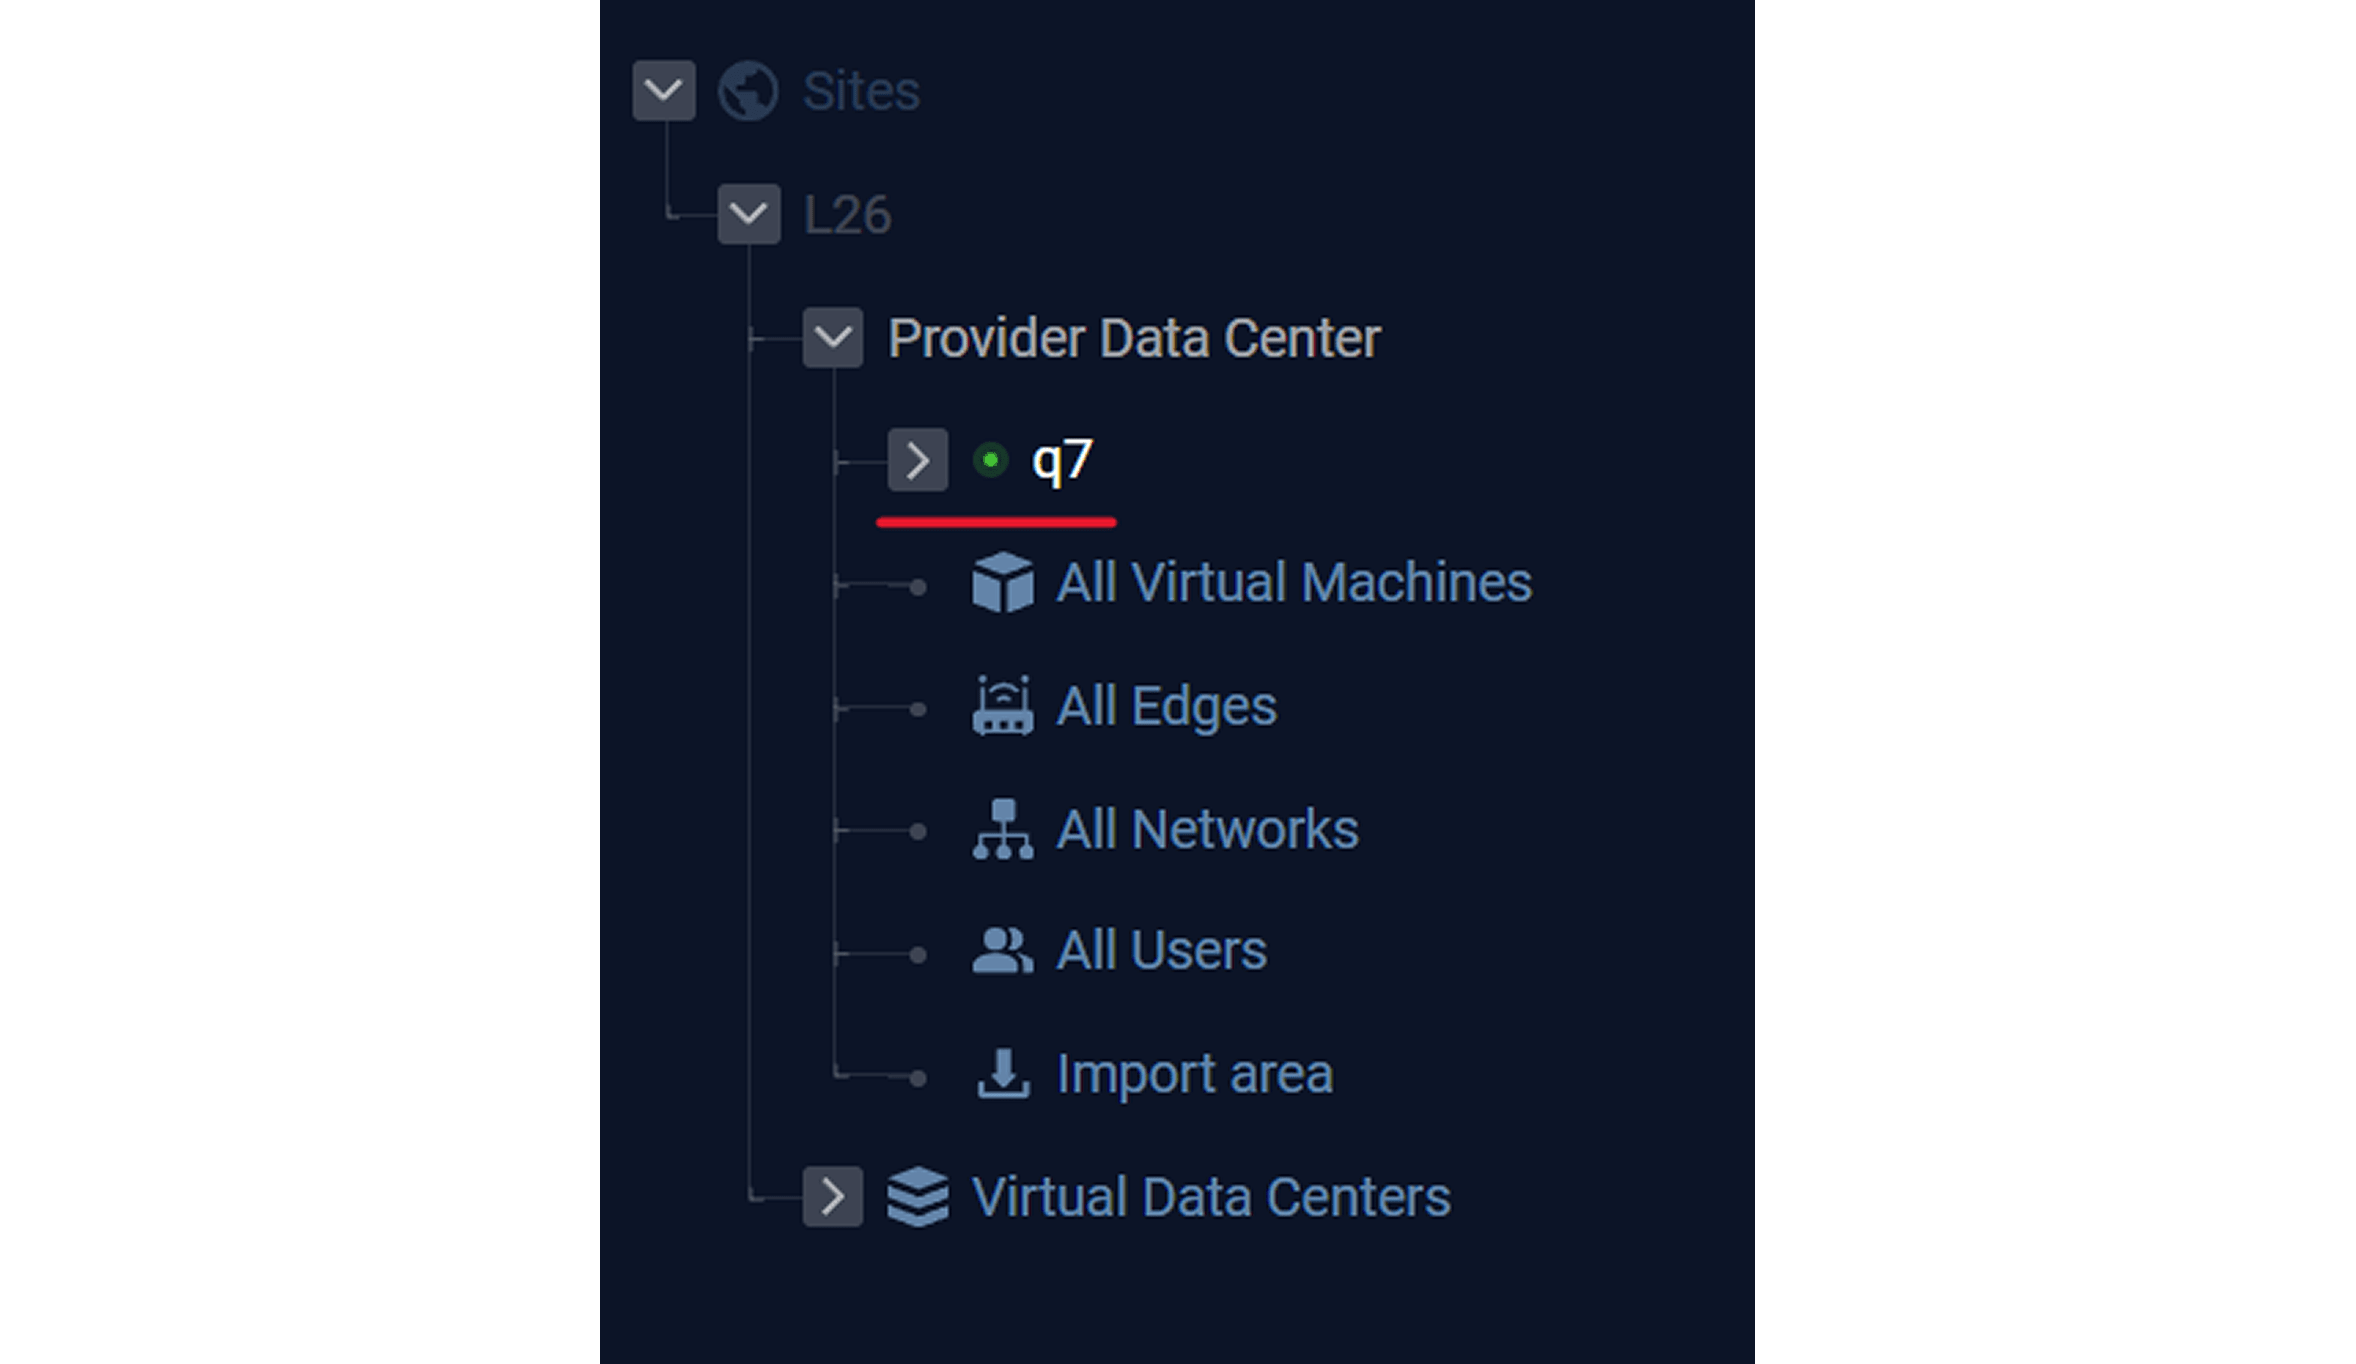Select the q7 tree item

pyautogui.click(x=1062, y=460)
